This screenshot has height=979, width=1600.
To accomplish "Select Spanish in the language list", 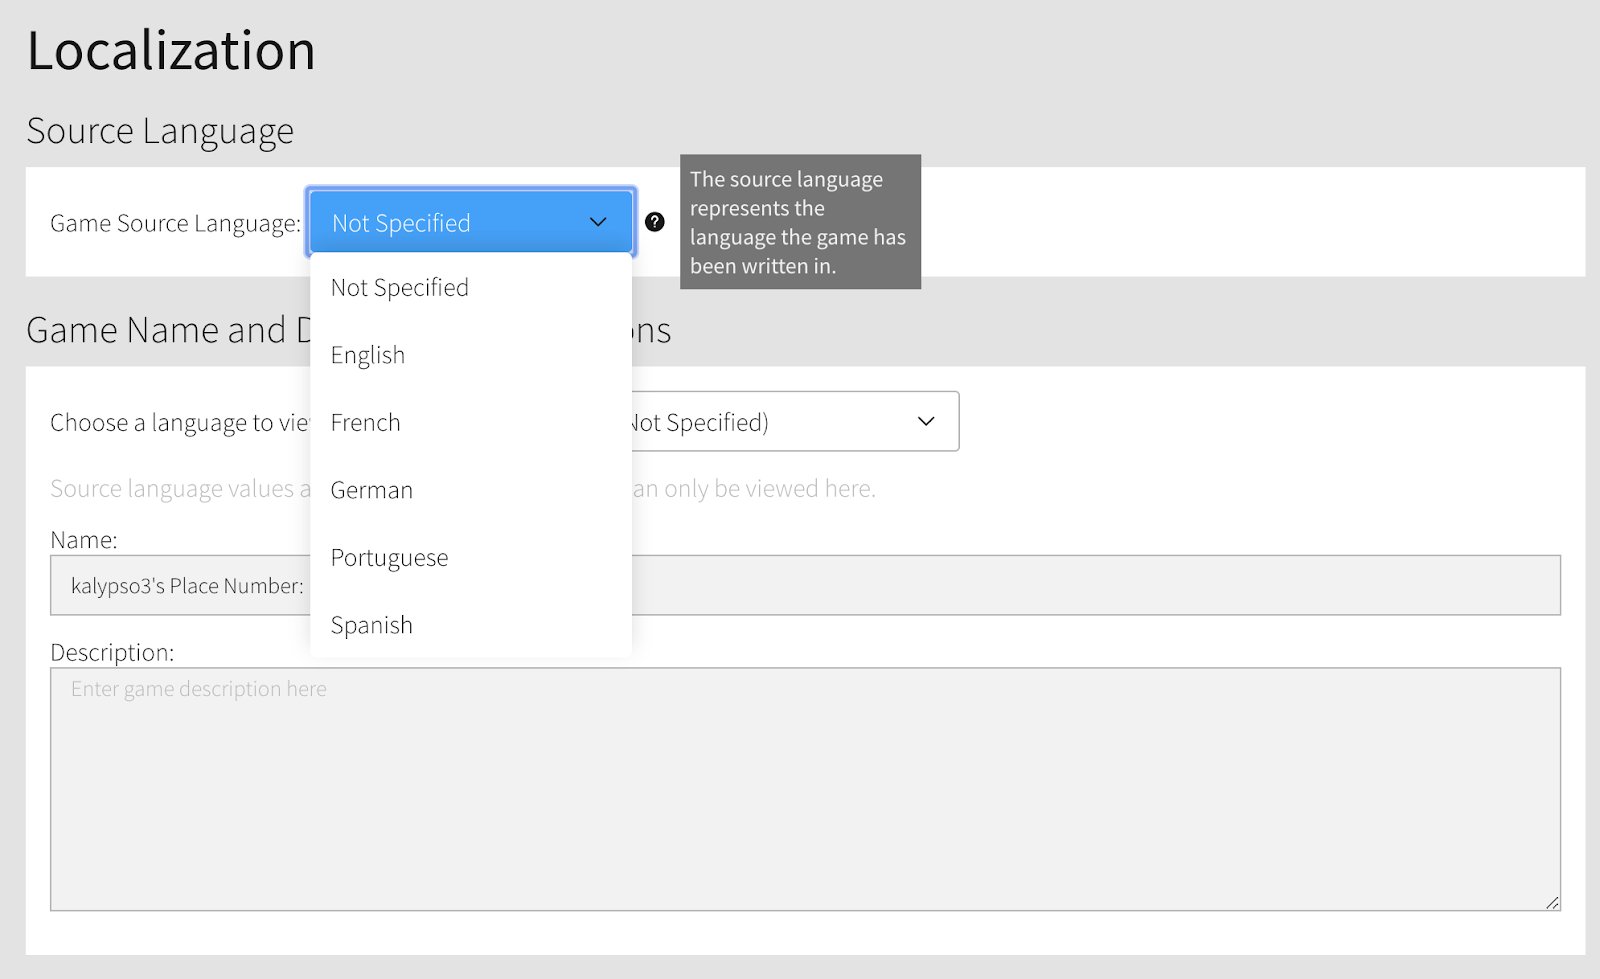I will tap(471, 625).
